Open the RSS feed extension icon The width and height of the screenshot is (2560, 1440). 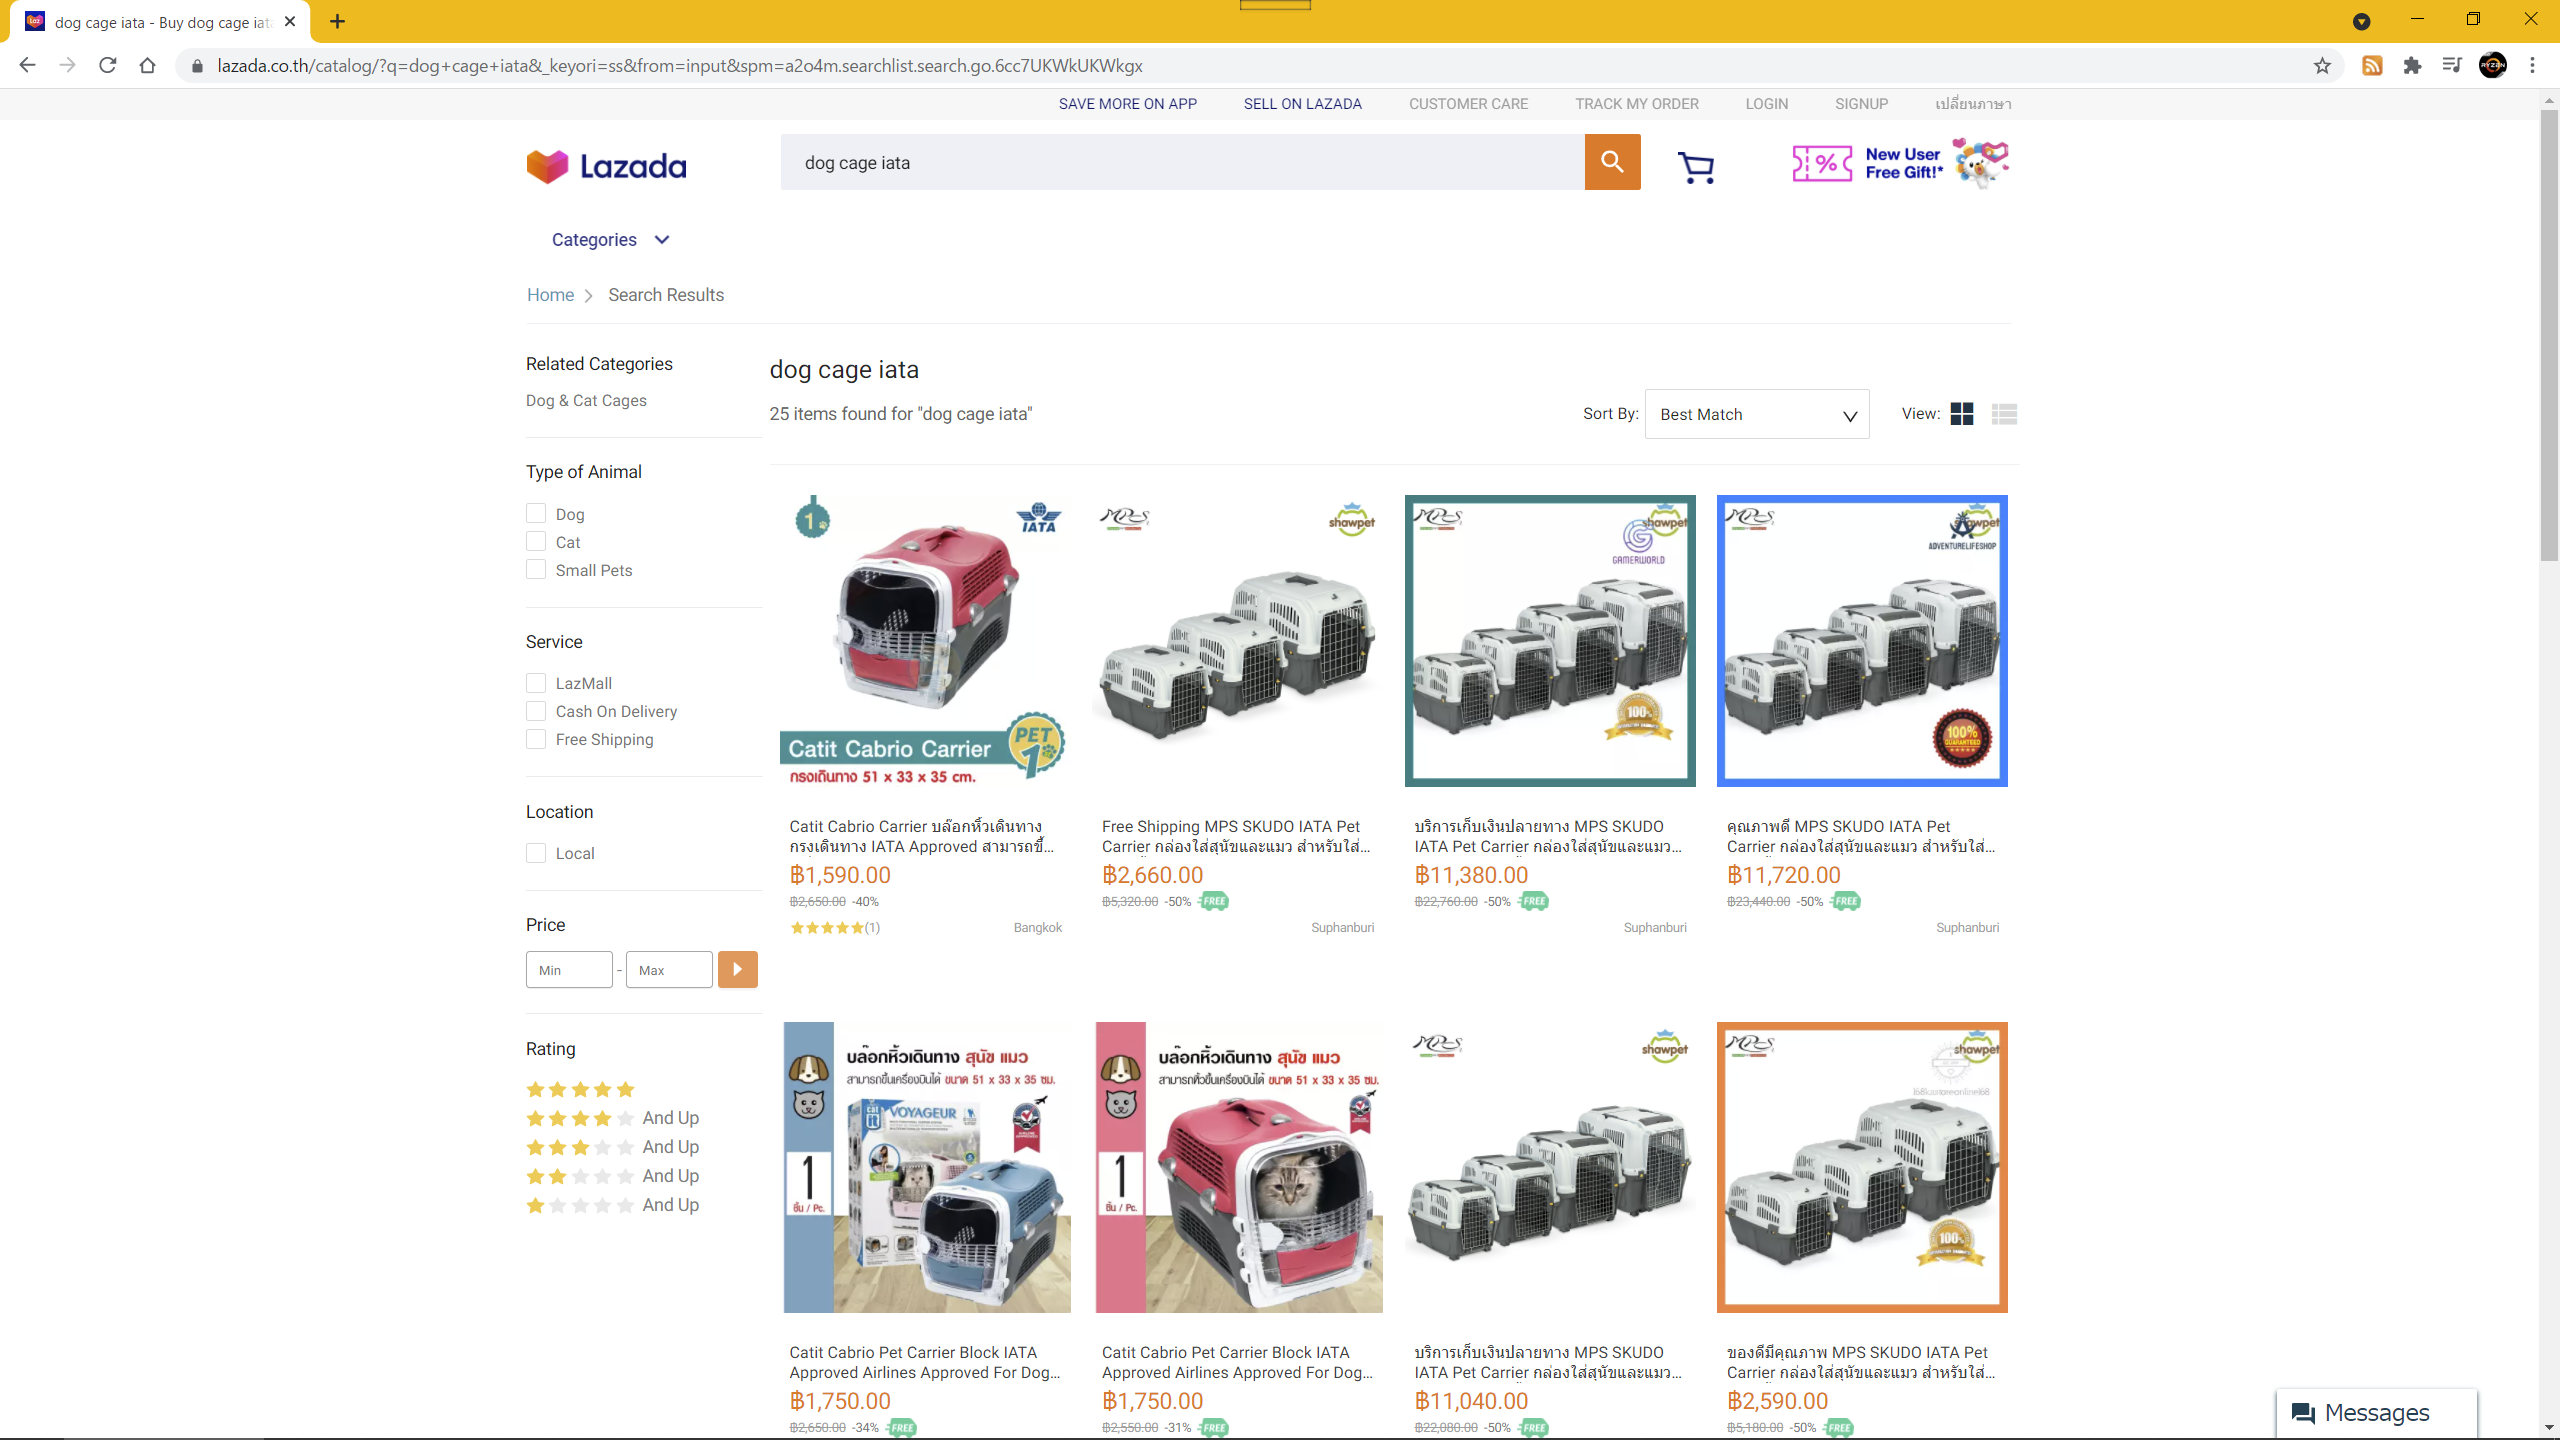(x=2372, y=65)
